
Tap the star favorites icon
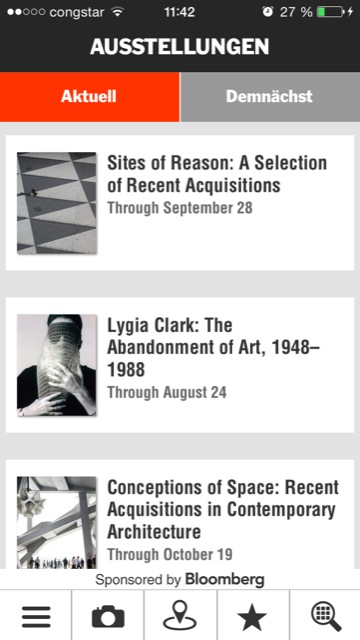tap(252, 616)
